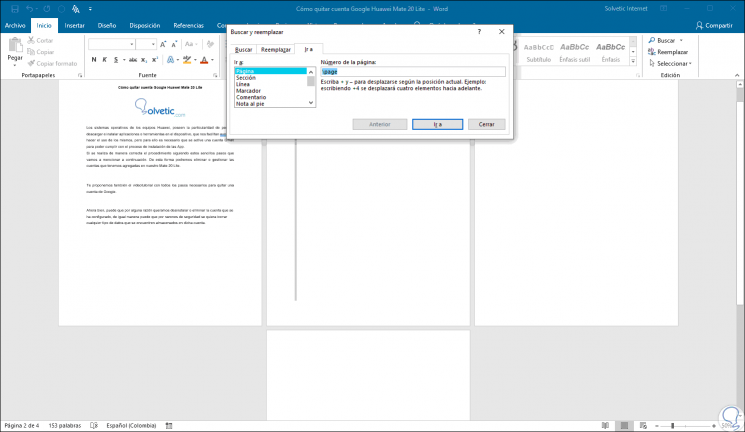Open the Seleccionar dropdown
Image resolution: width=745 pixels, height=432 pixels.
click(x=670, y=63)
